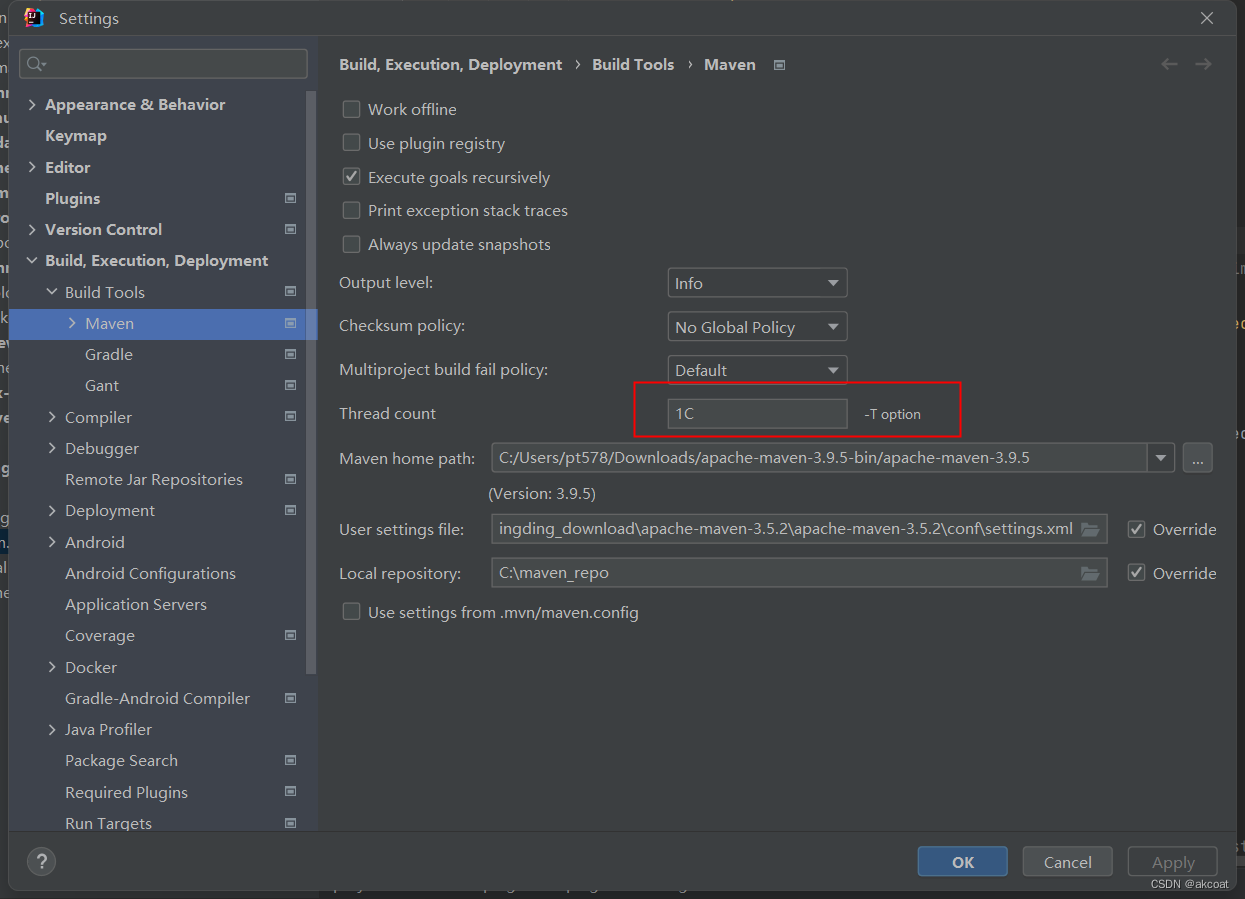Navigate back with the left arrow icon
The height and width of the screenshot is (899, 1245).
pos(1169,64)
